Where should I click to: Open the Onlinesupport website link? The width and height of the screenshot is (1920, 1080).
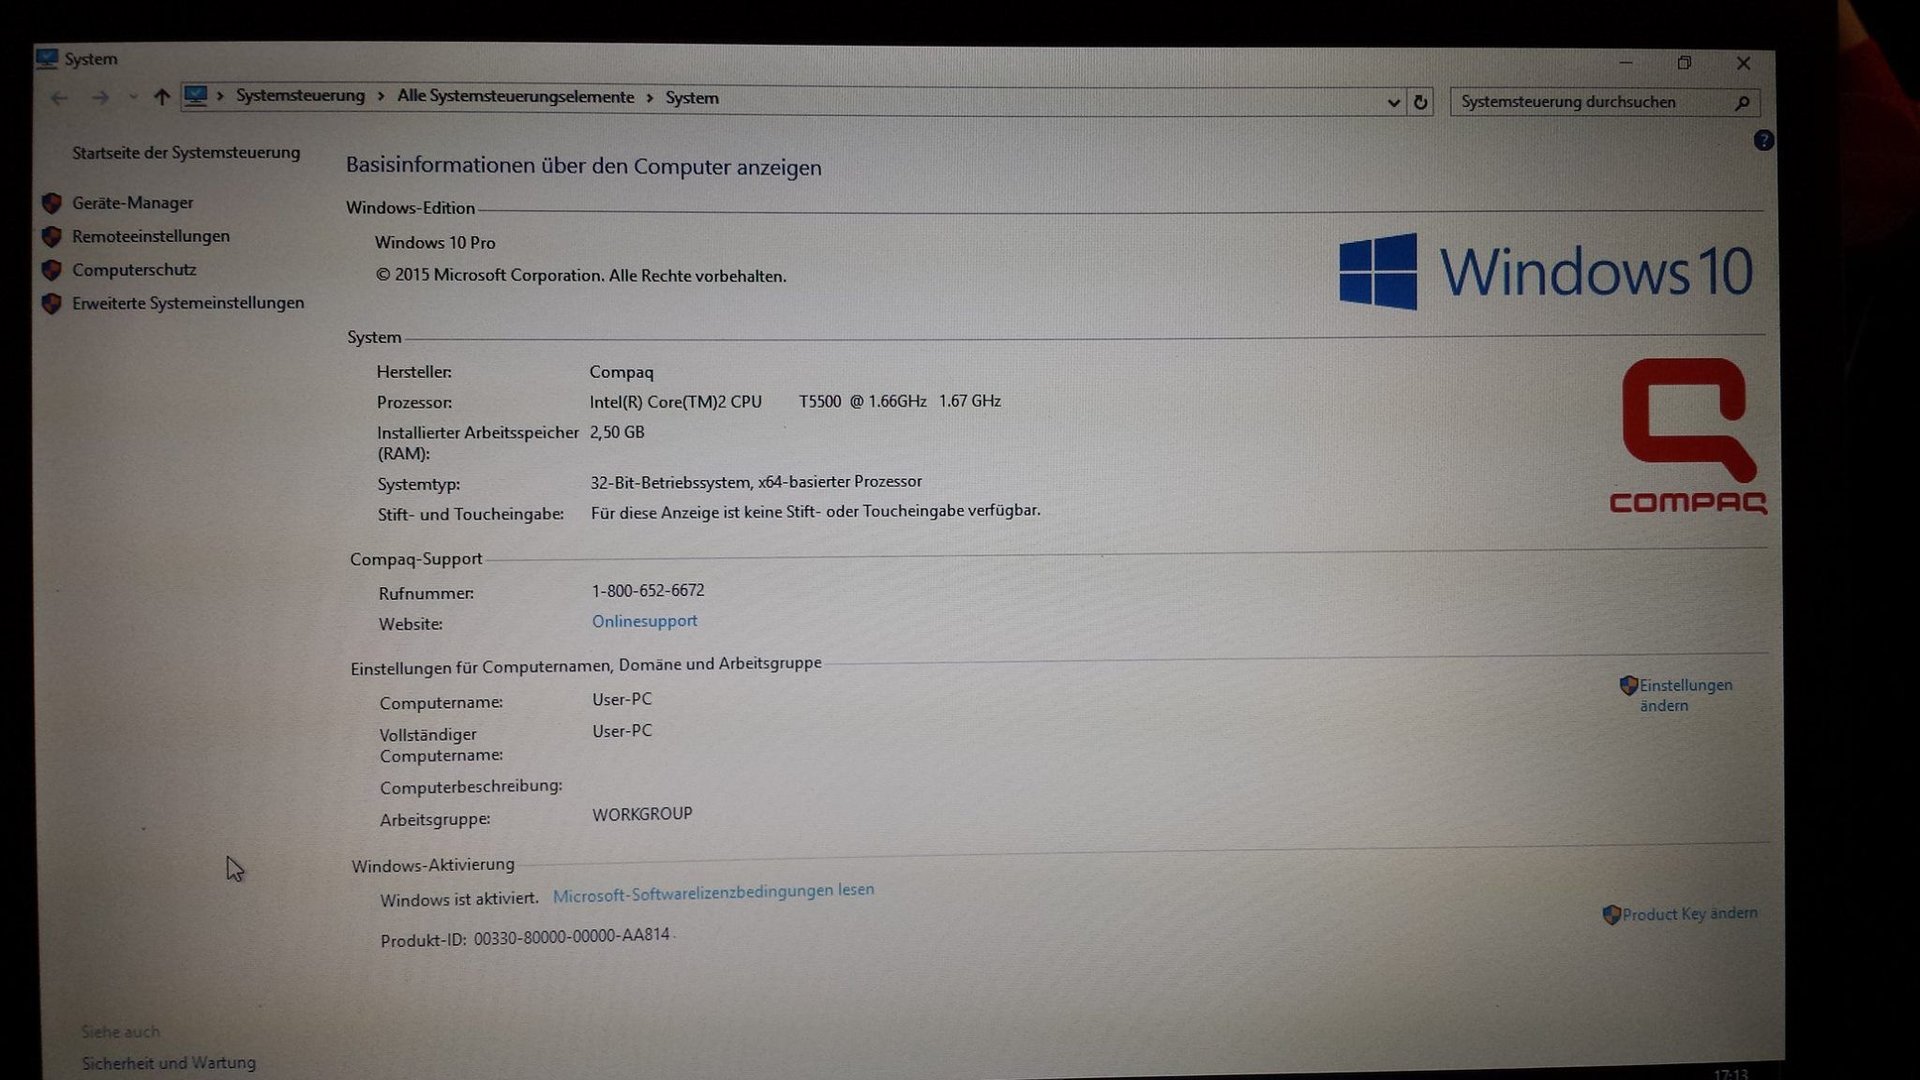(644, 621)
